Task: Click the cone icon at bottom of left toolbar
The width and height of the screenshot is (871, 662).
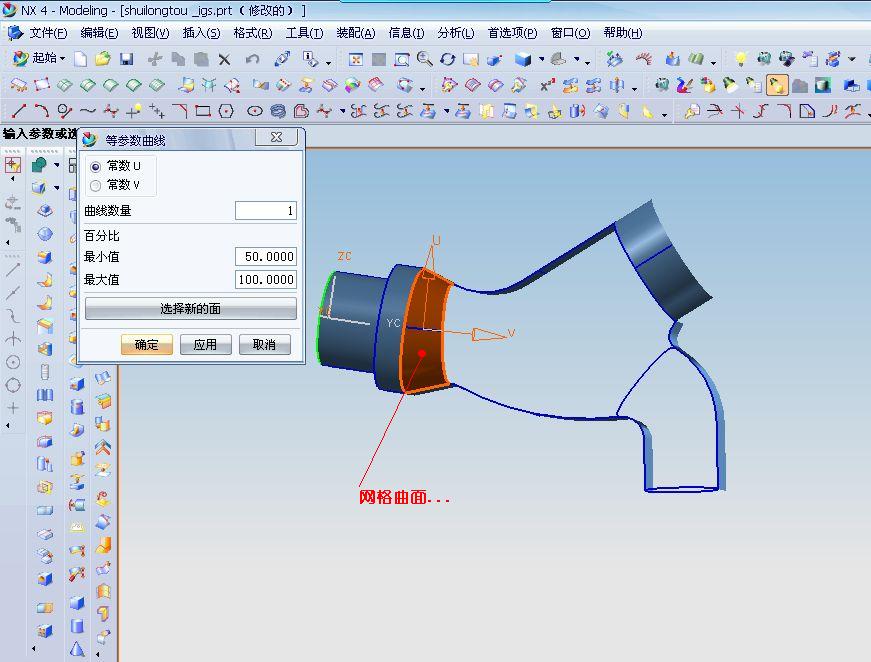Action: (77, 649)
